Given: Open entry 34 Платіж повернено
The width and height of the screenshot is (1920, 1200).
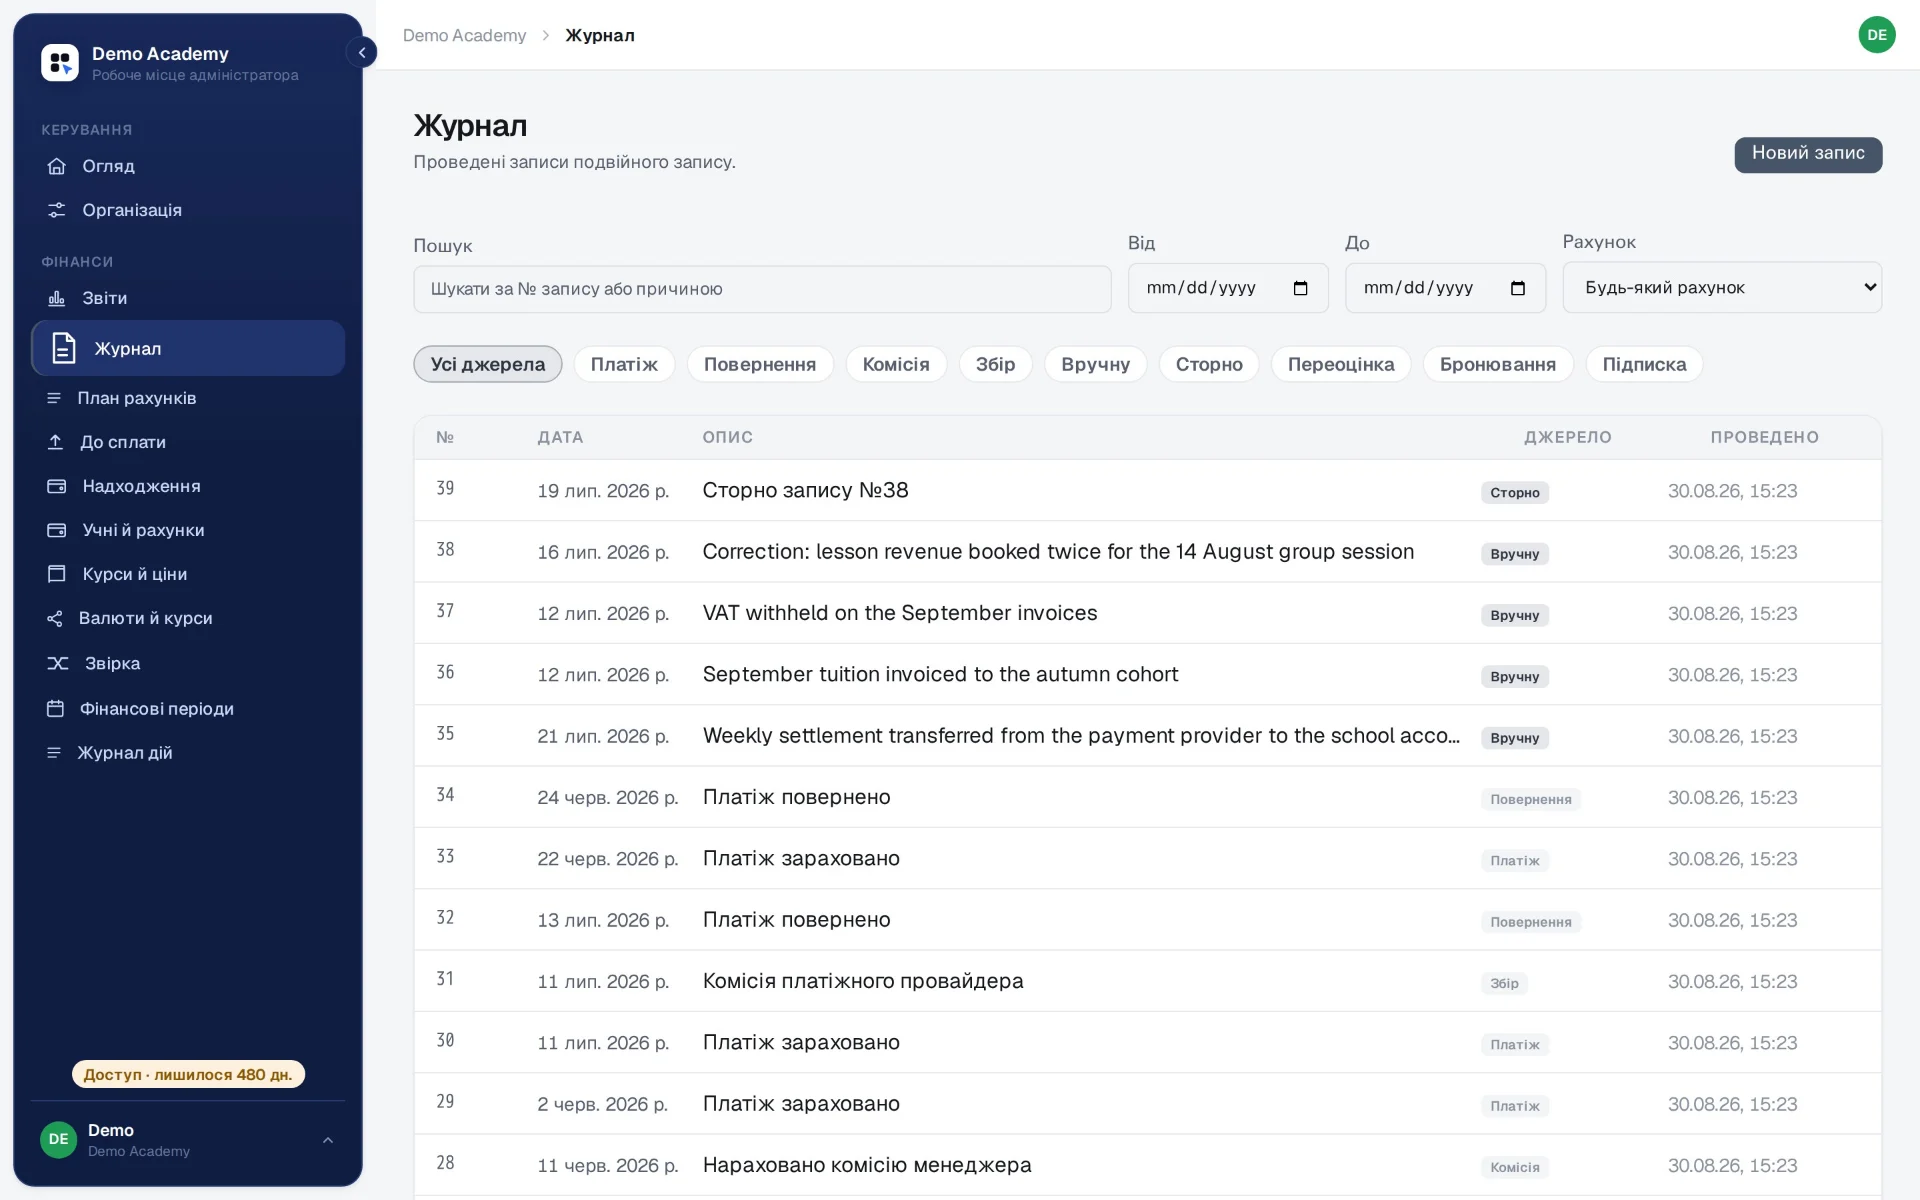Looking at the screenshot, I should 1148,797.
